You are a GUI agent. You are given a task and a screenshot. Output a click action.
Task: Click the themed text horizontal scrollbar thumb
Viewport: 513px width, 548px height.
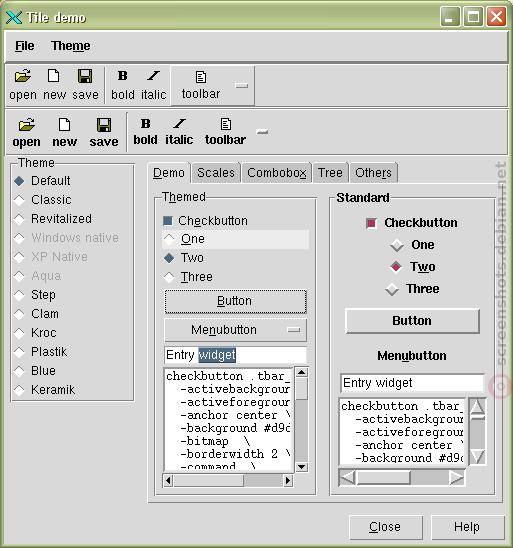[208, 481]
